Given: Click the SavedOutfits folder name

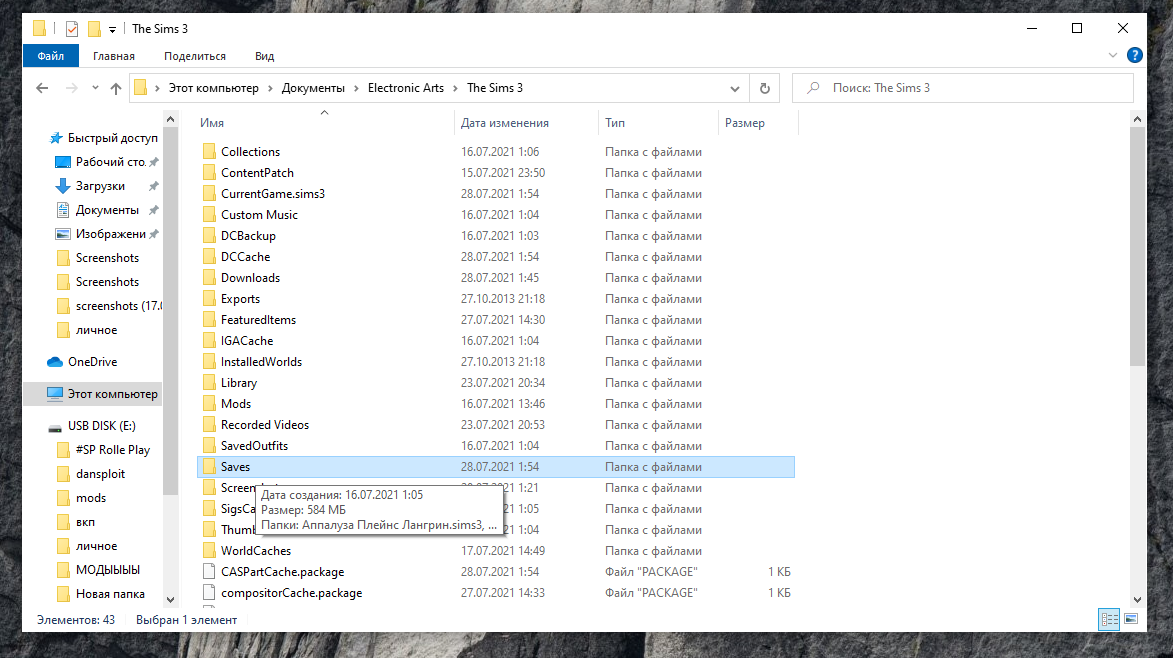Looking at the screenshot, I should [x=254, y=446].
